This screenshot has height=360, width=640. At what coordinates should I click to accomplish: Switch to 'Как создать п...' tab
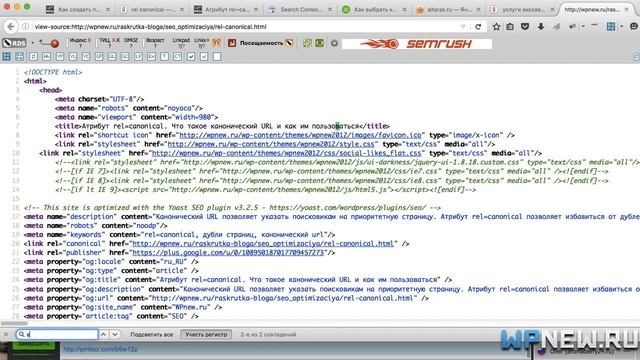78,9
